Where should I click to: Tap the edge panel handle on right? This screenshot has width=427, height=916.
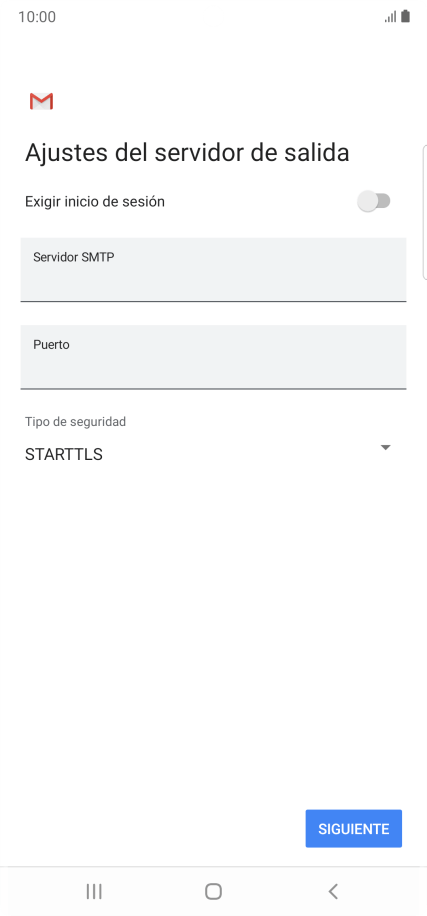click(x=424, y=213)
